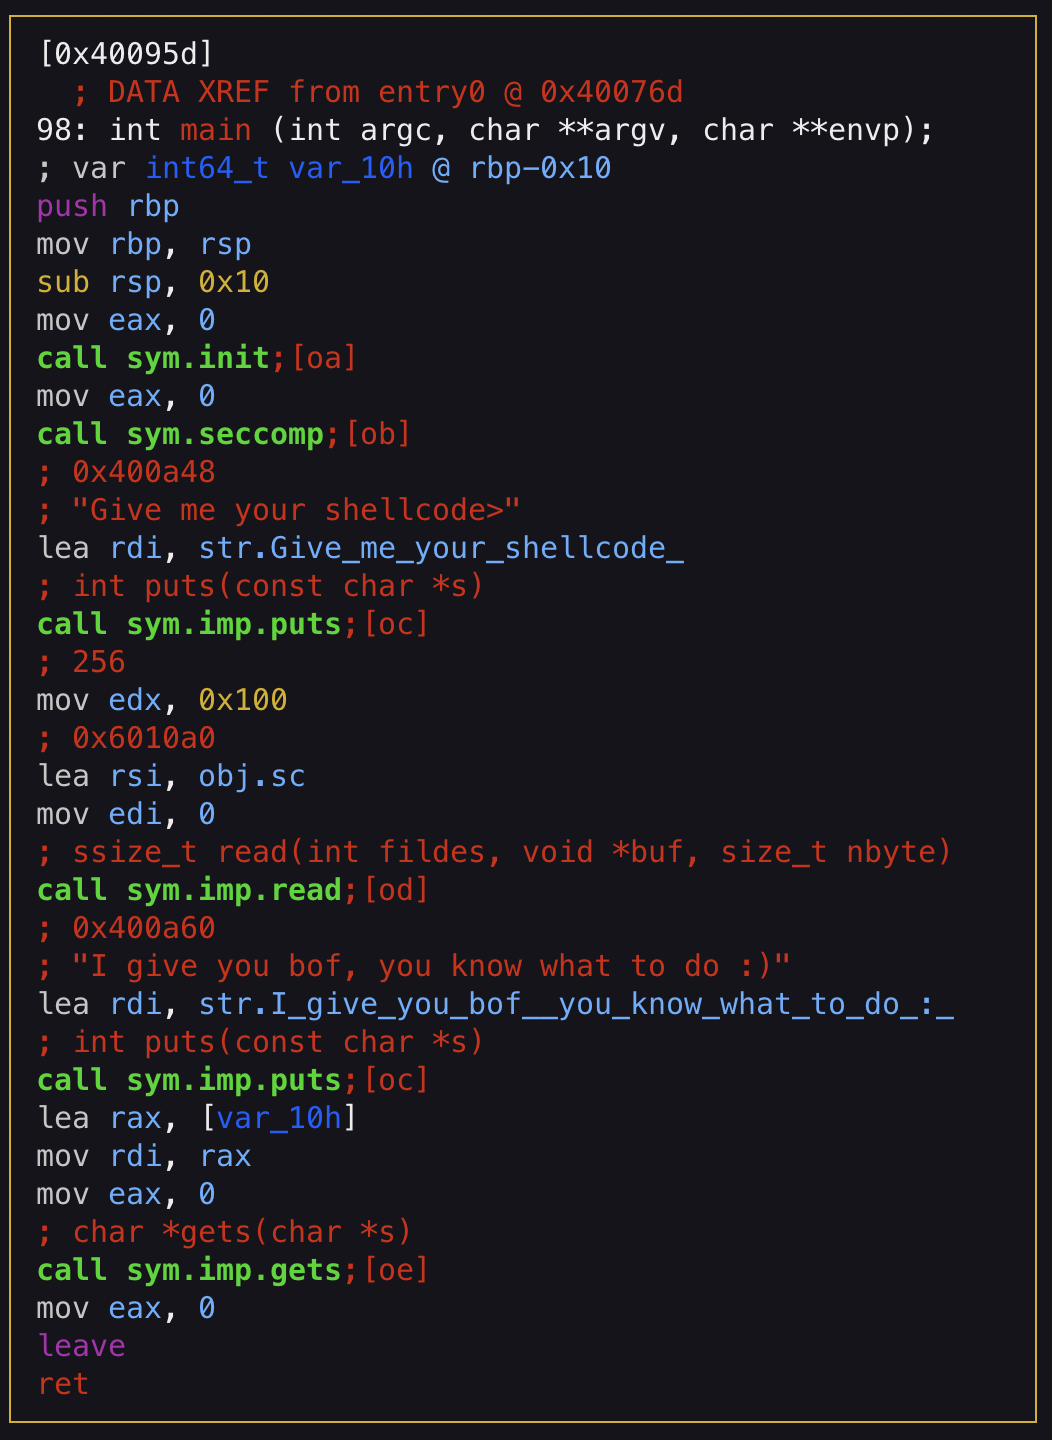The width and height of the screenshot is (1052, 1440).
Task: Click the [od] jump shortcut tag
Action: (x=395, y=890)
